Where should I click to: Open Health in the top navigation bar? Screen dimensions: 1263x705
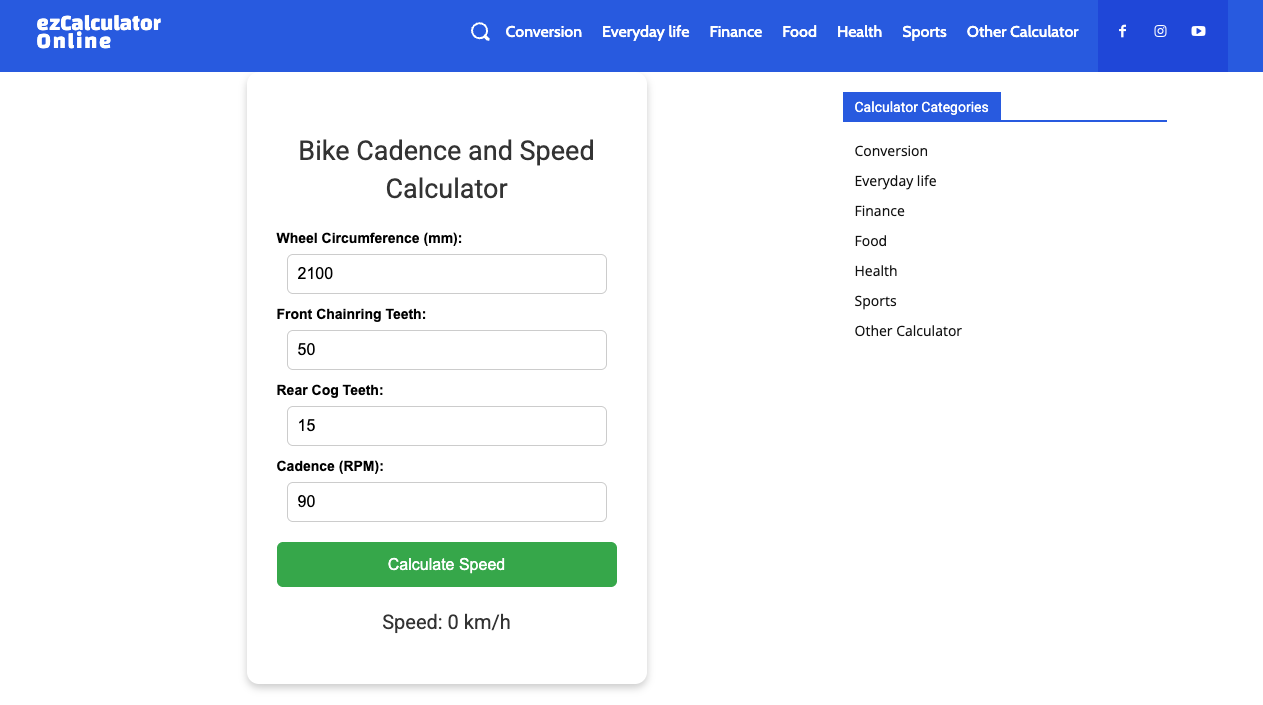click(859, 32)
